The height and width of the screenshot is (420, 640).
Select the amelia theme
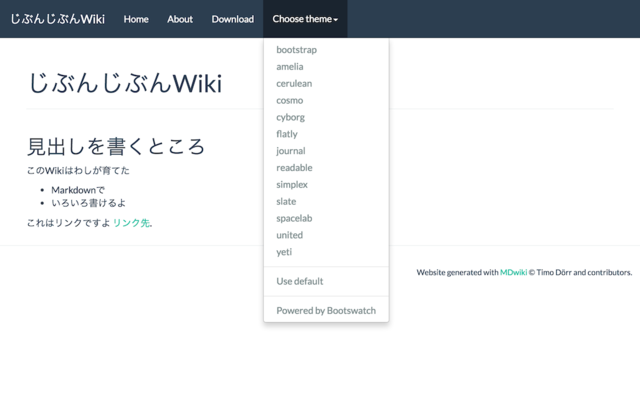[290, 67]
